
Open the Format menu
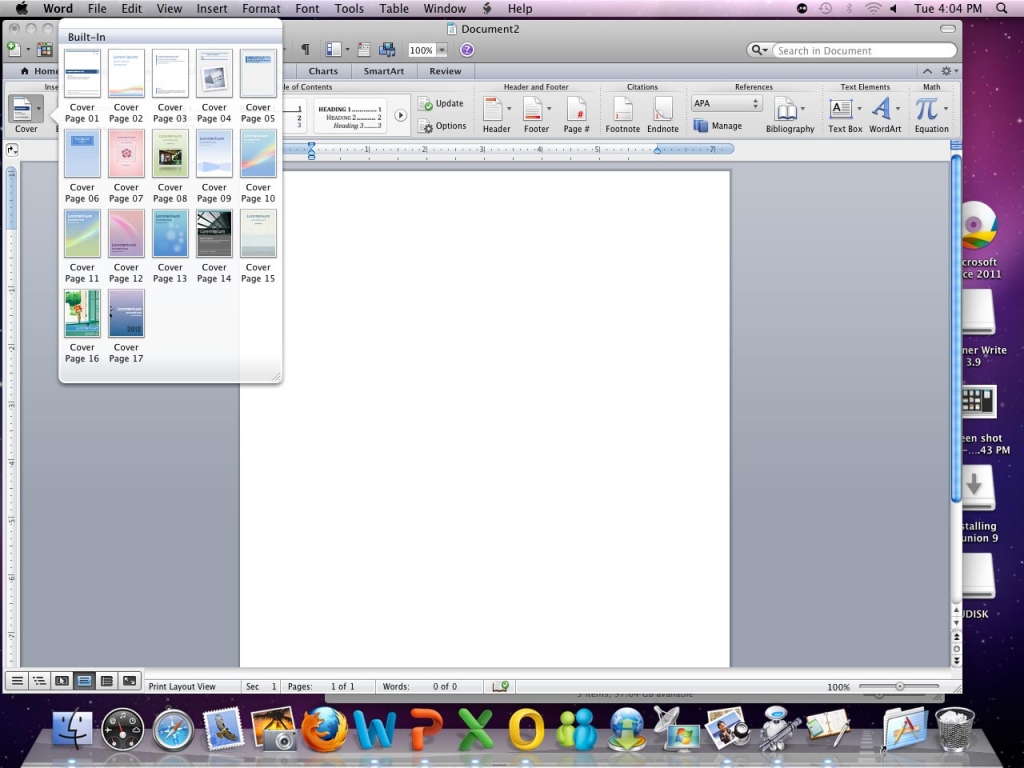pos(261,8)
